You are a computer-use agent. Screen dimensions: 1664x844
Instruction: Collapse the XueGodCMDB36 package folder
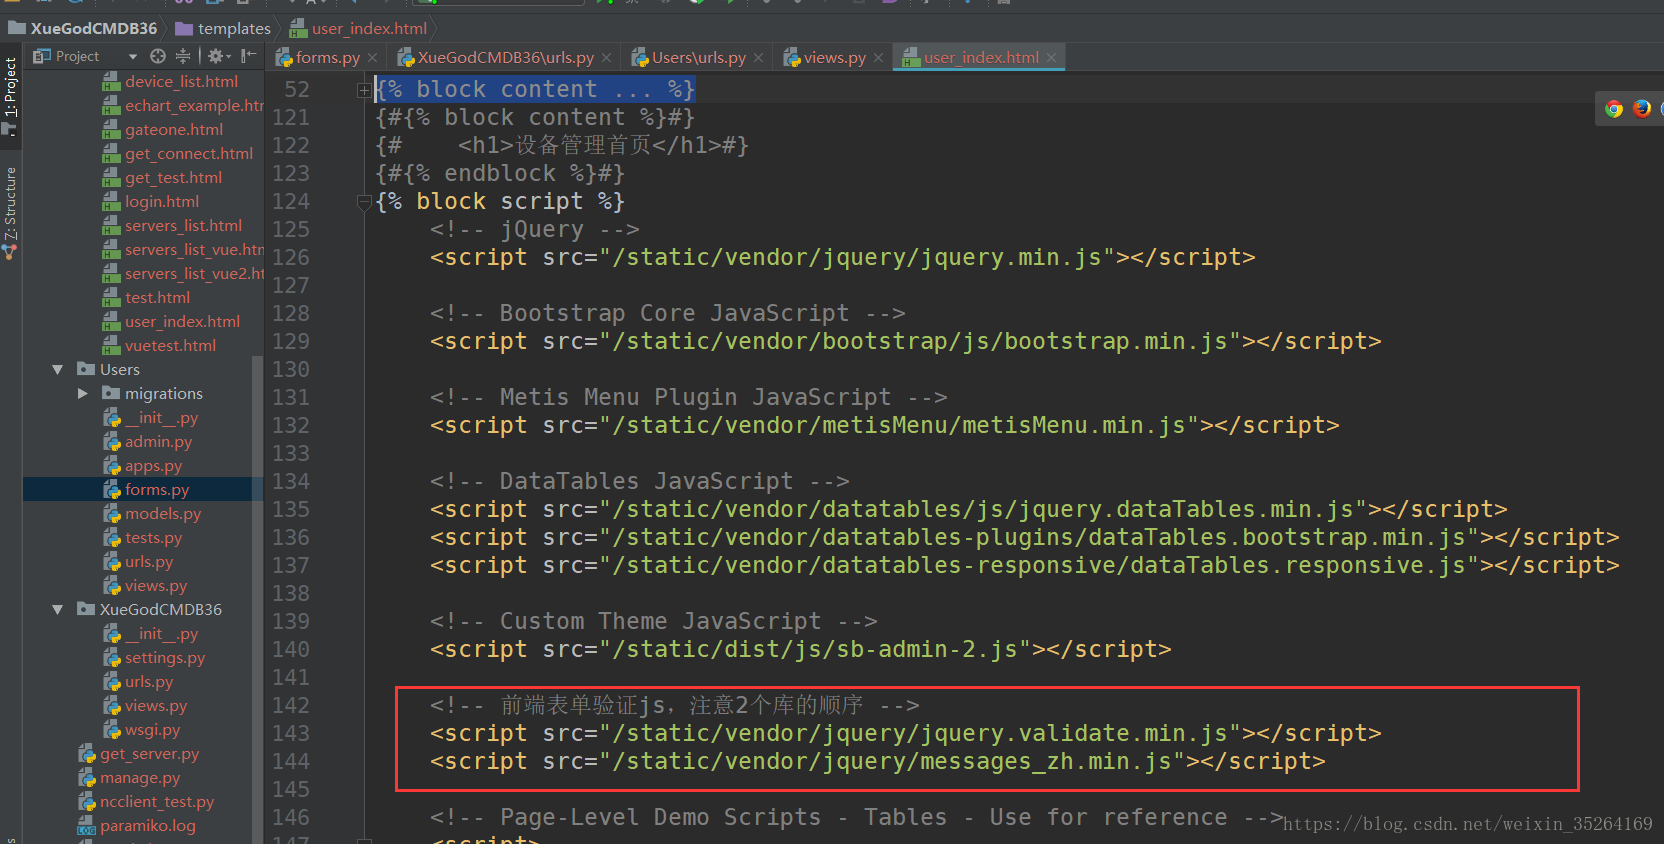tap(58, 610)
